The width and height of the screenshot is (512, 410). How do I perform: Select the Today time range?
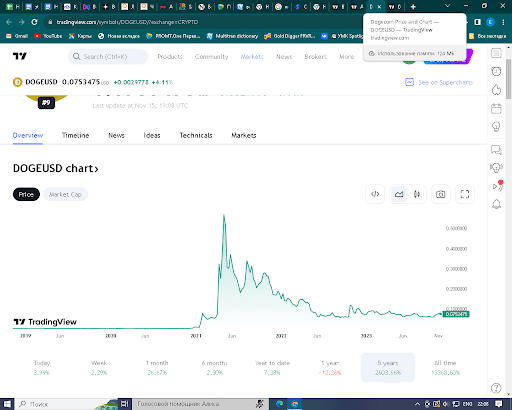coord(42,367)
